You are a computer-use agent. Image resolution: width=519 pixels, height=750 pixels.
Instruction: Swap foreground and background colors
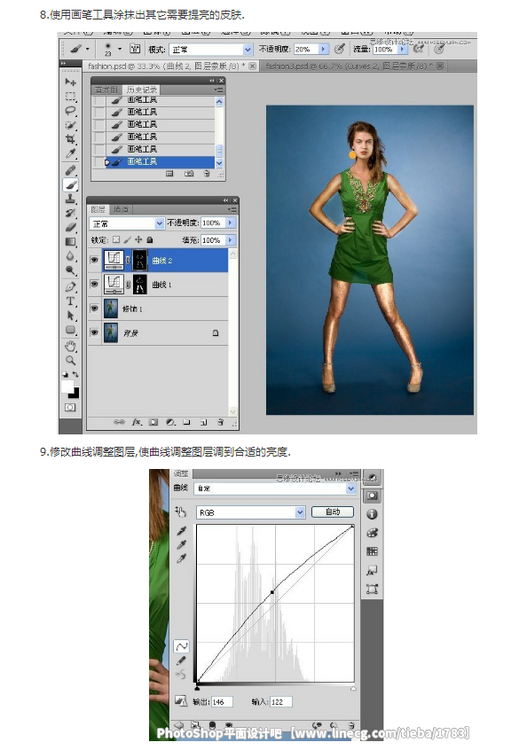(75, 375)
